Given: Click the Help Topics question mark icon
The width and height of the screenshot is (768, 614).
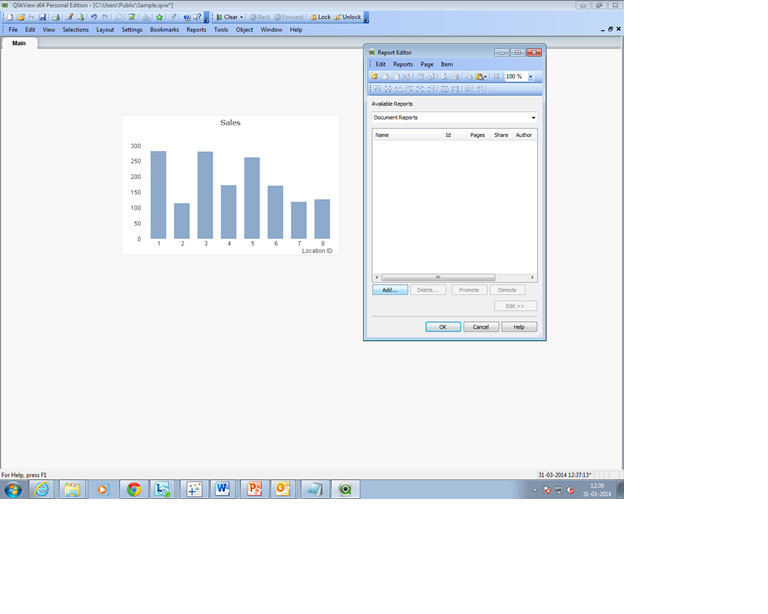Looking at the screenshot, I should point(187,17).
